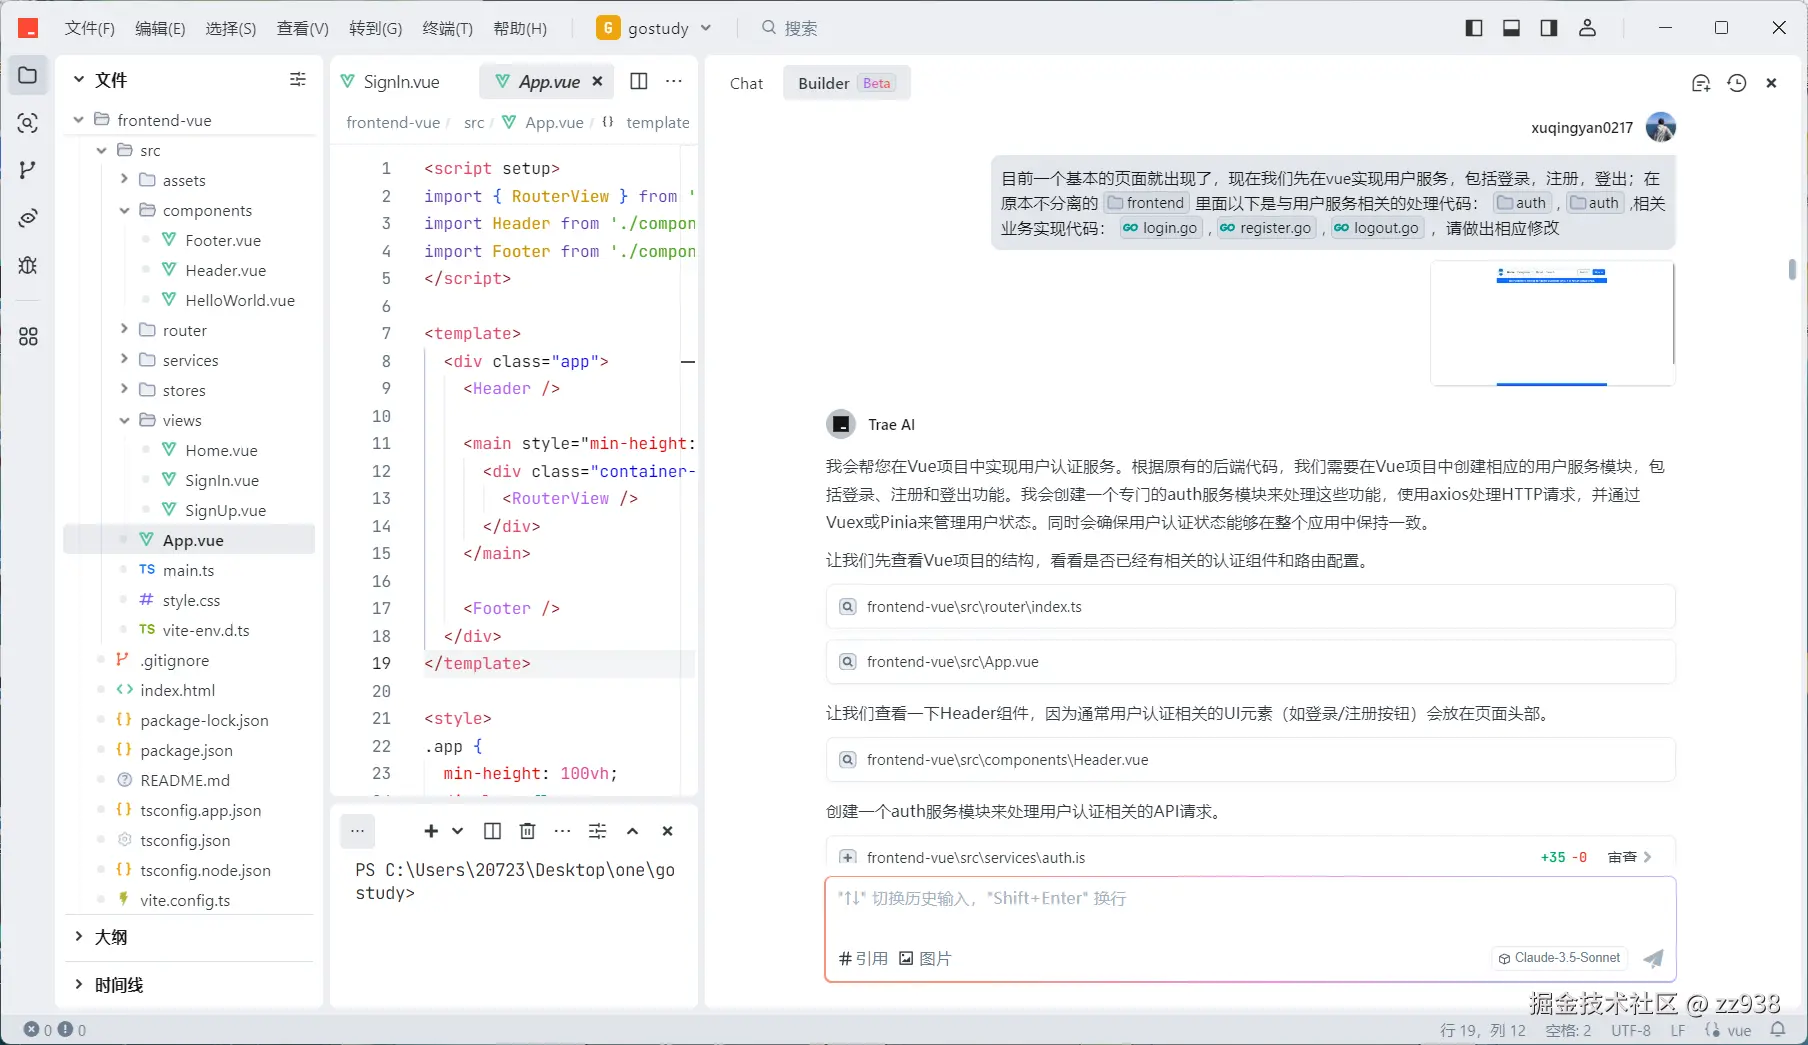Maximize the terminal panel with up arrow
1808x1045 pixels.
632,831
